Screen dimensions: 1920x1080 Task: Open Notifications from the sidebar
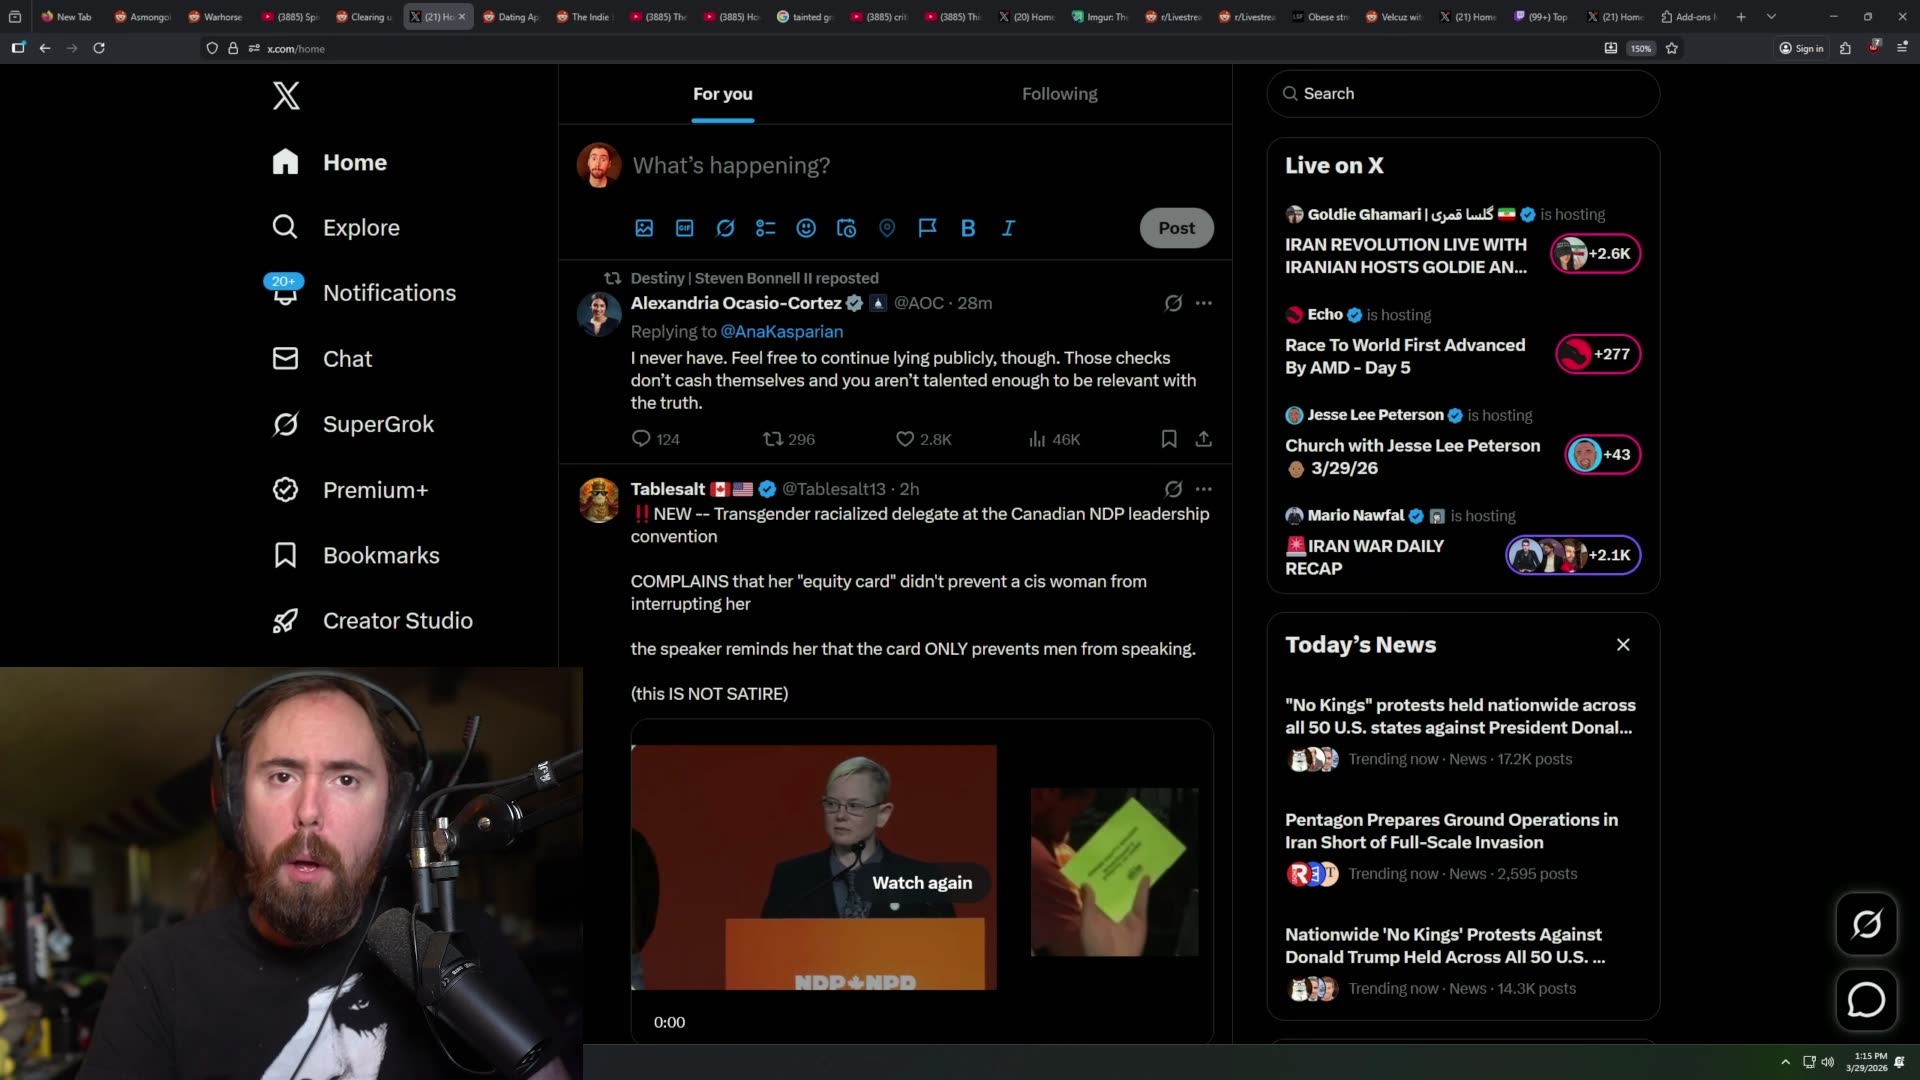pos(389,293)
